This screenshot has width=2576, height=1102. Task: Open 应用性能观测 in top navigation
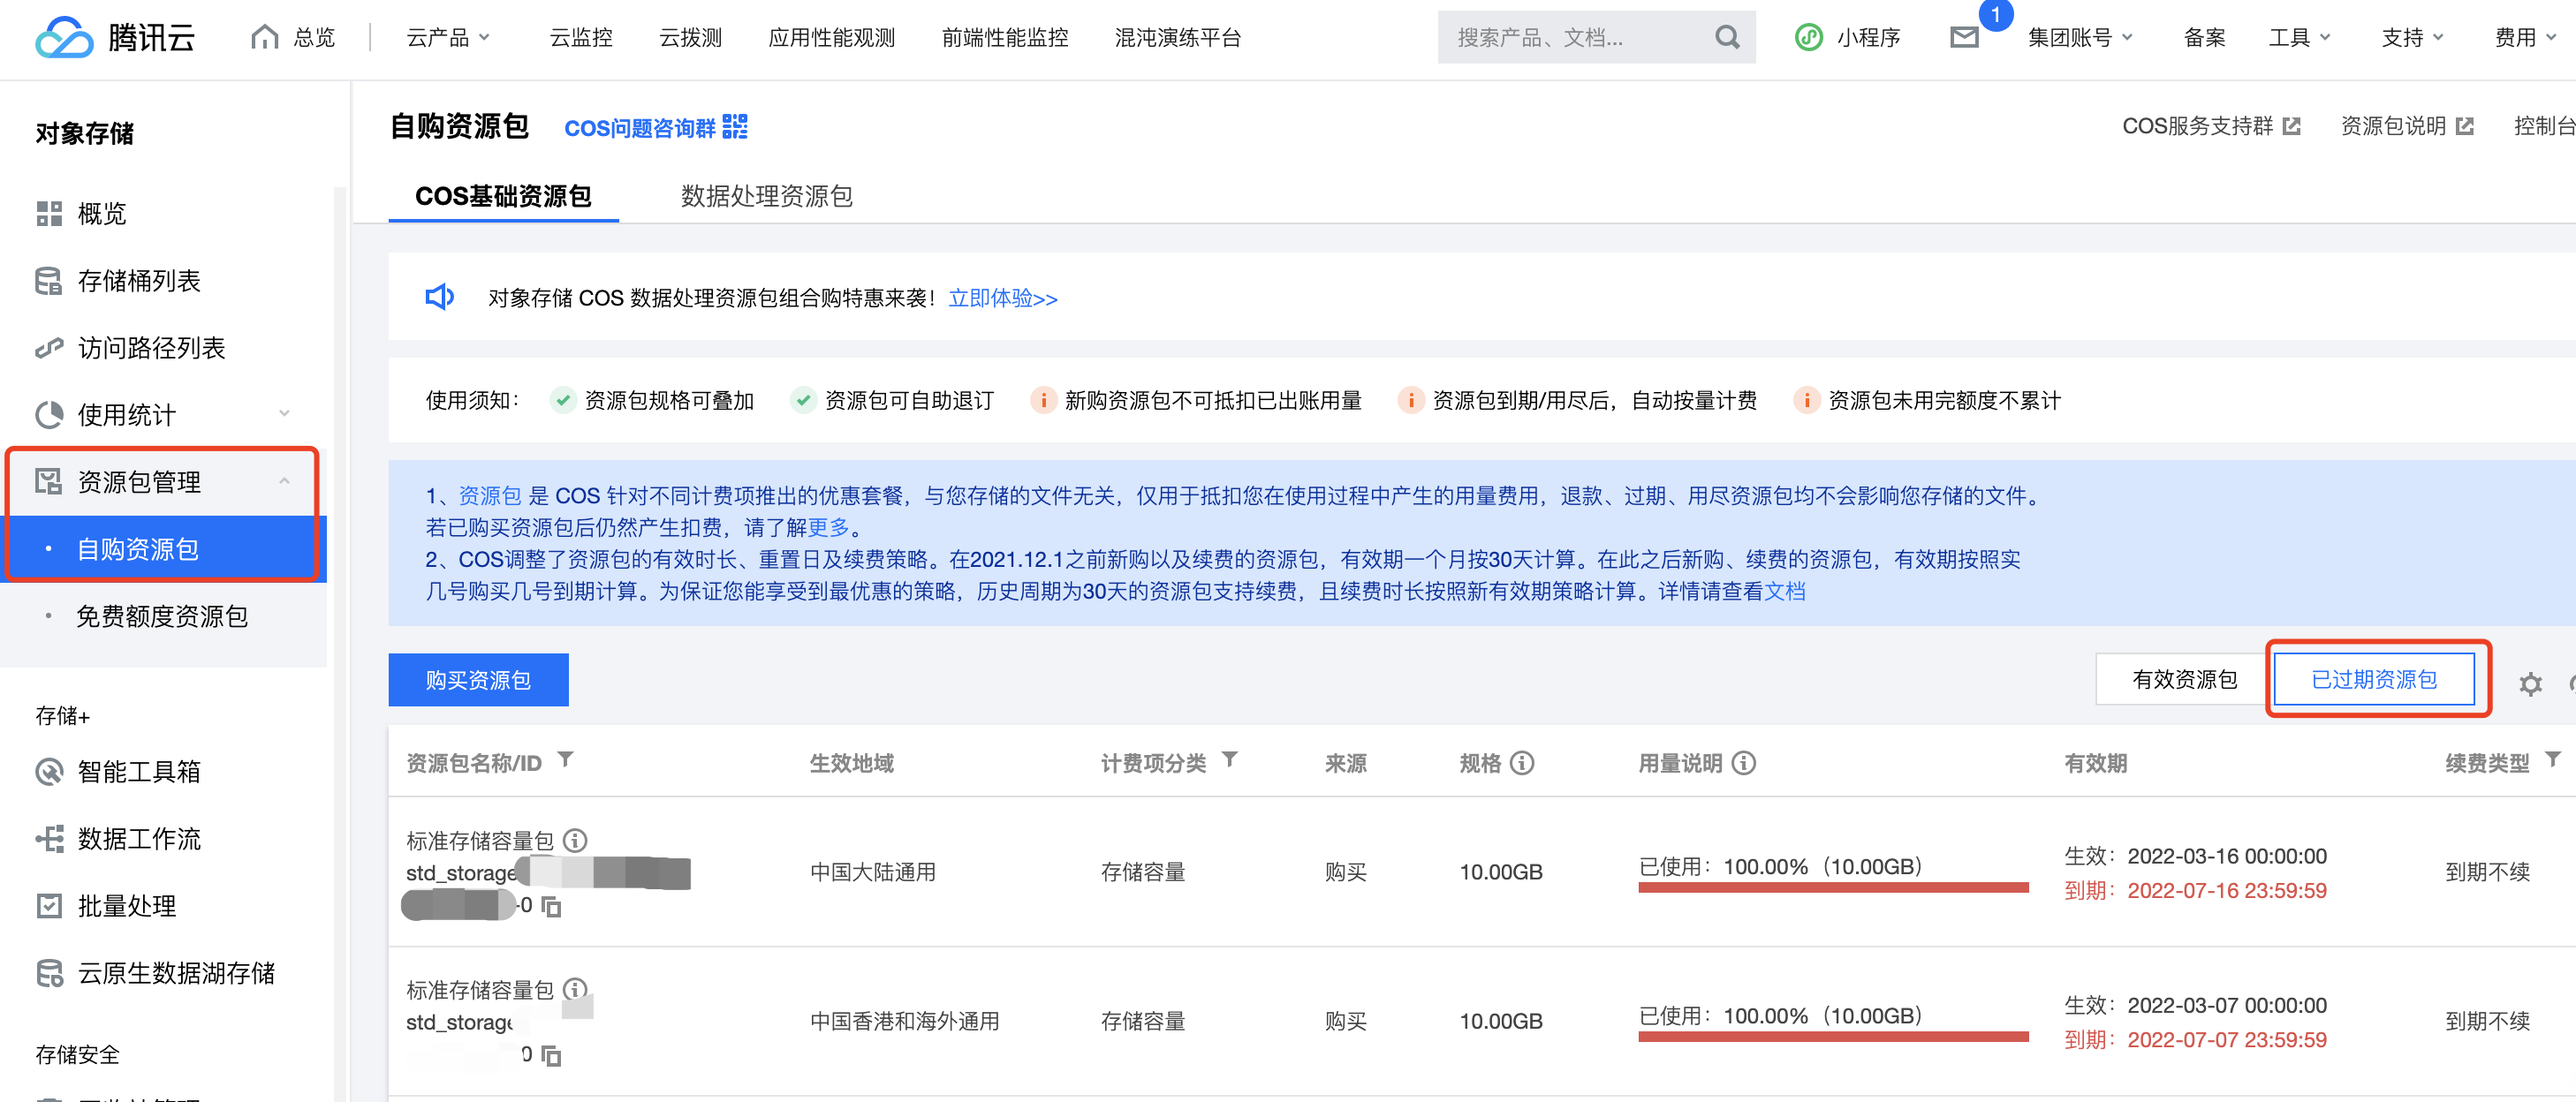click(x=831, y=37)
